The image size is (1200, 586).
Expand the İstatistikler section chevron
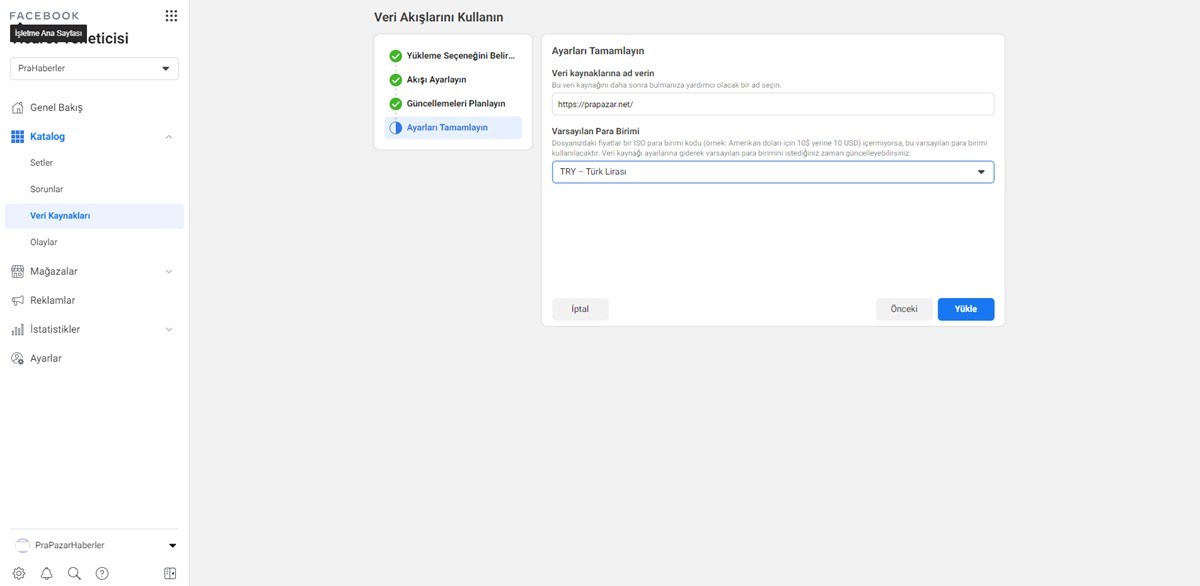point(168,330)
